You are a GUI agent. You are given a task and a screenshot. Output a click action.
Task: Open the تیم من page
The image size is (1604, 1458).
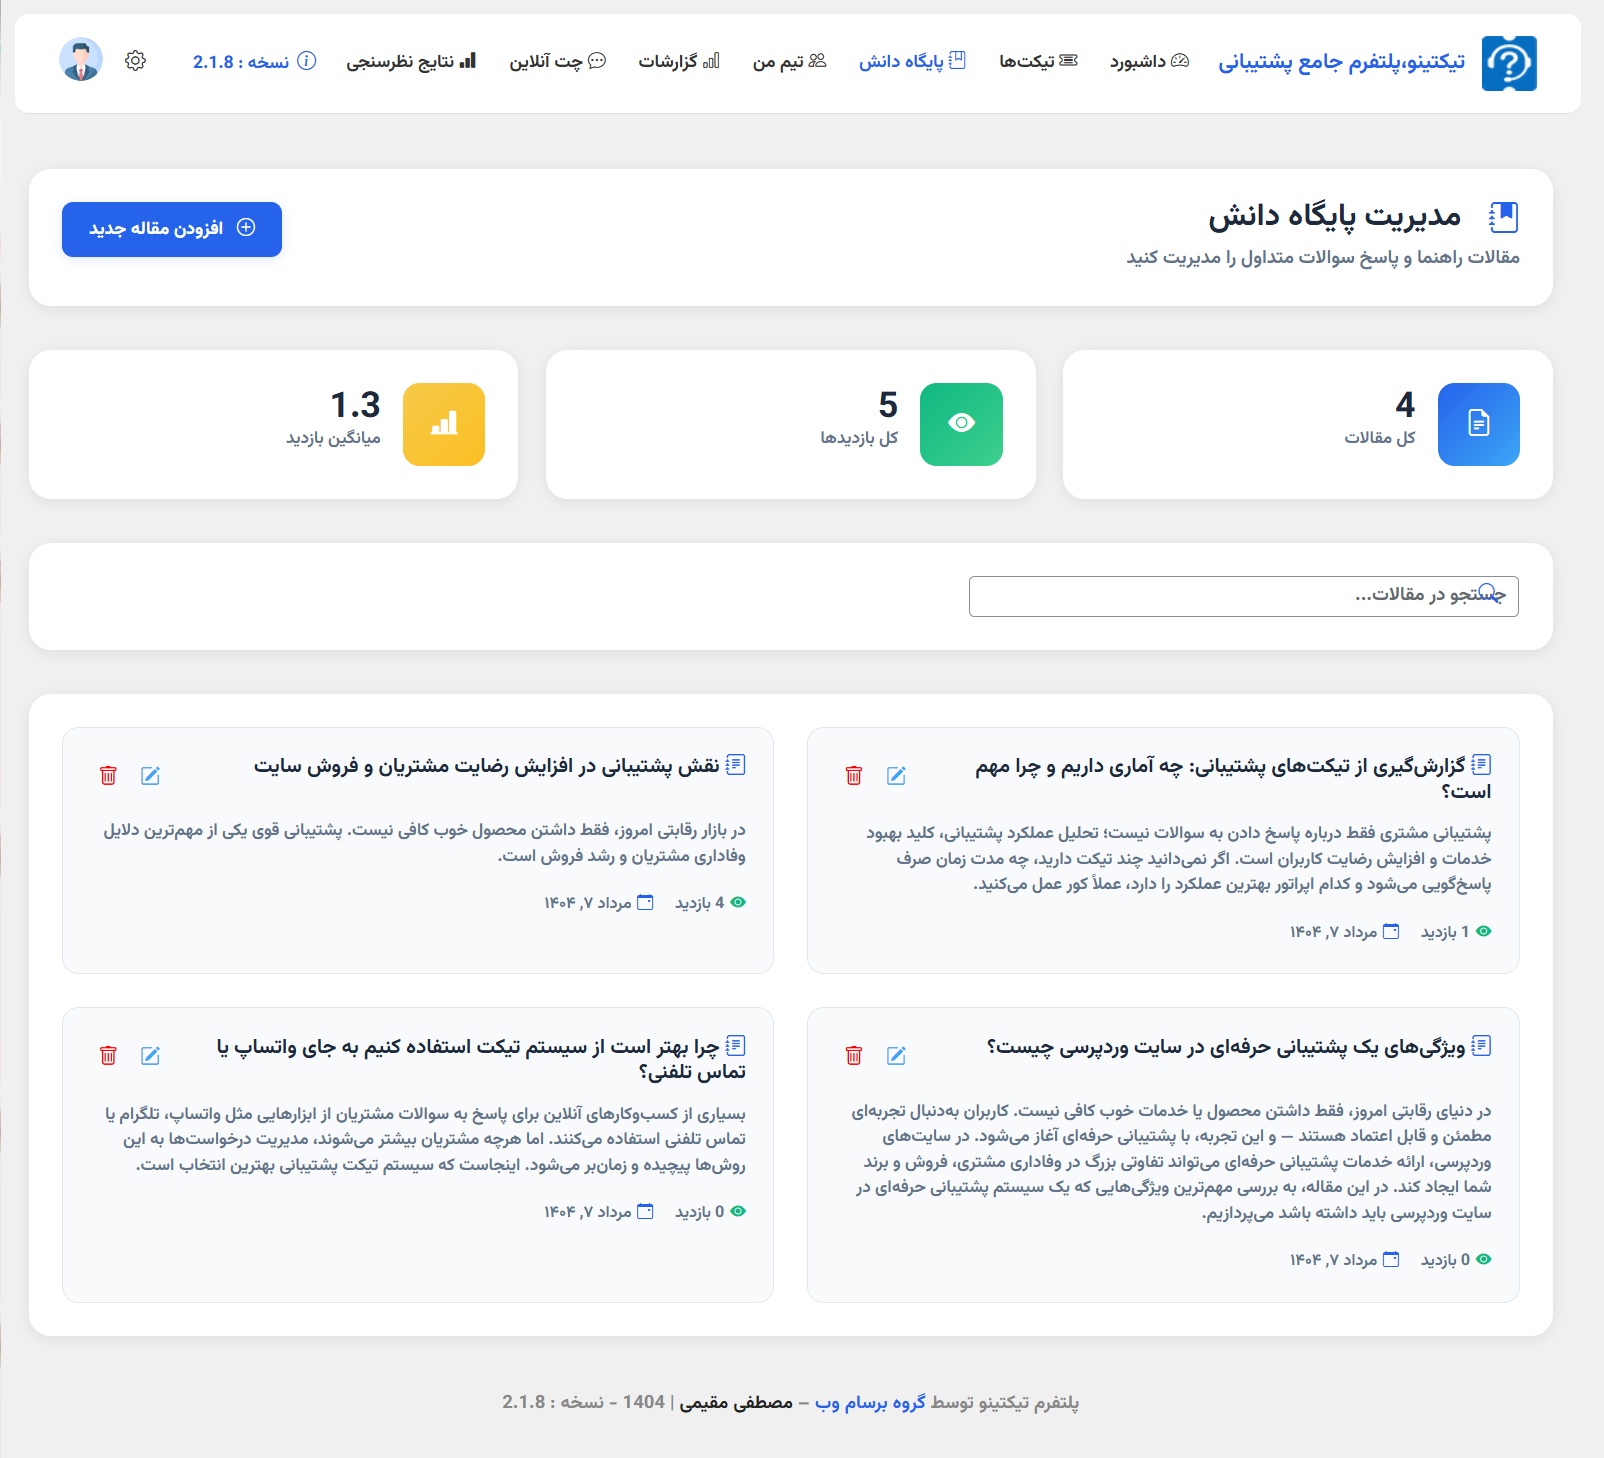tap(789, 62)
